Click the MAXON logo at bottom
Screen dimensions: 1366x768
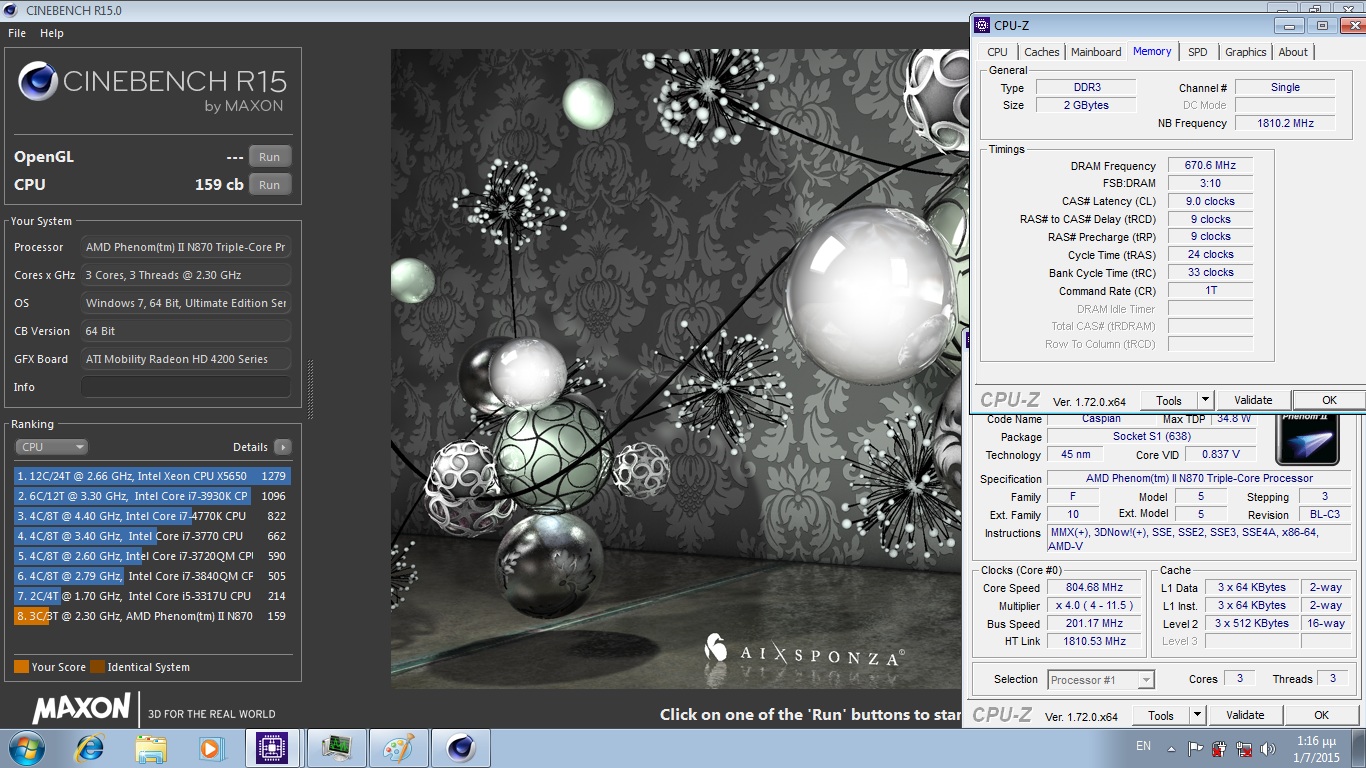81,709
